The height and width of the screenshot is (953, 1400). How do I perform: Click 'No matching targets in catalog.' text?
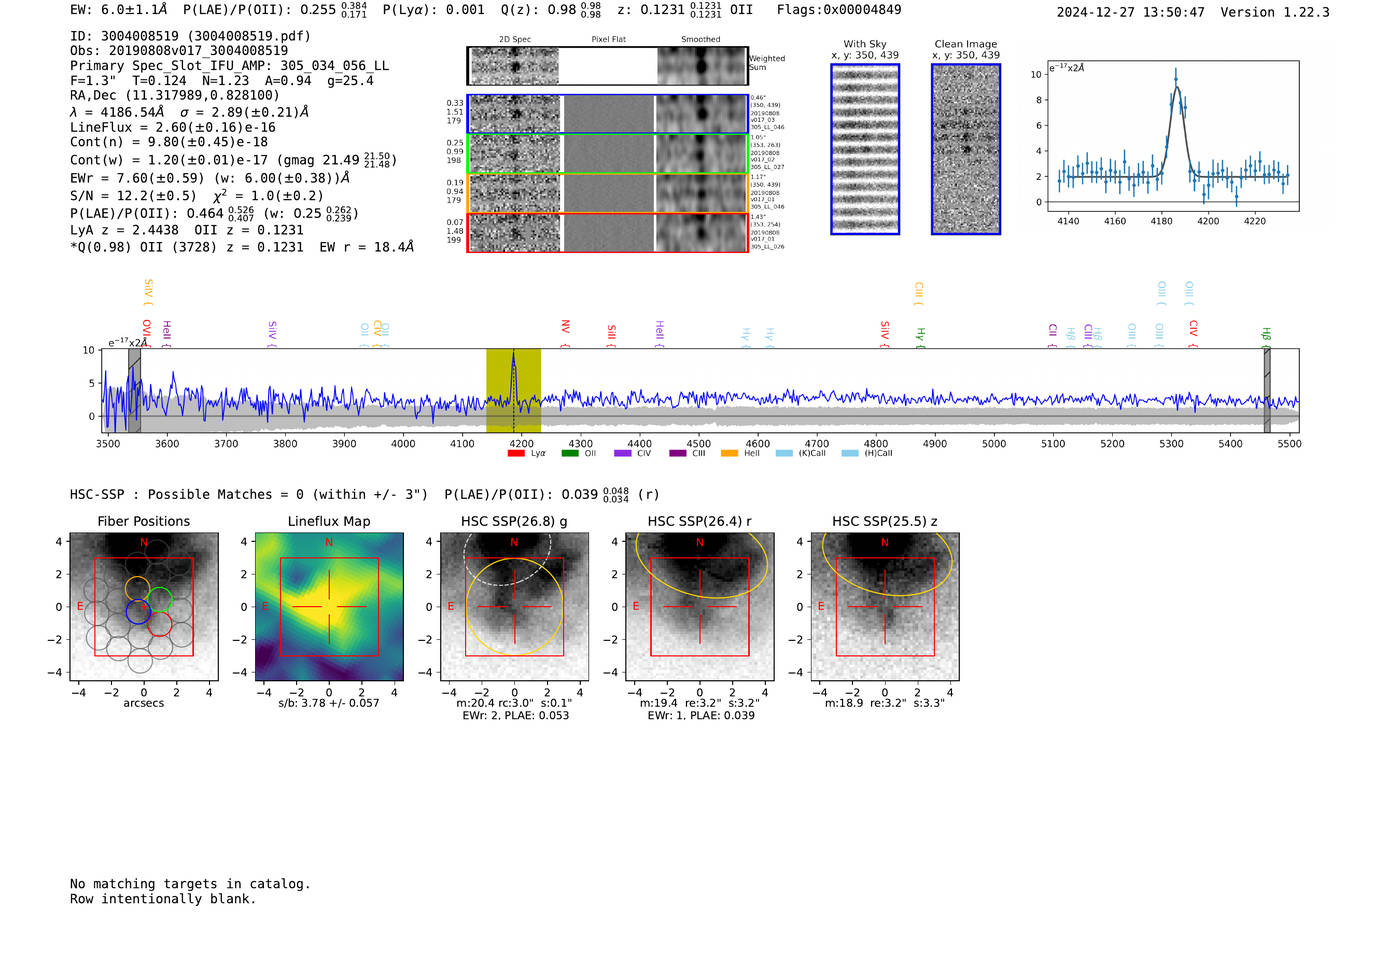(190, 884)
